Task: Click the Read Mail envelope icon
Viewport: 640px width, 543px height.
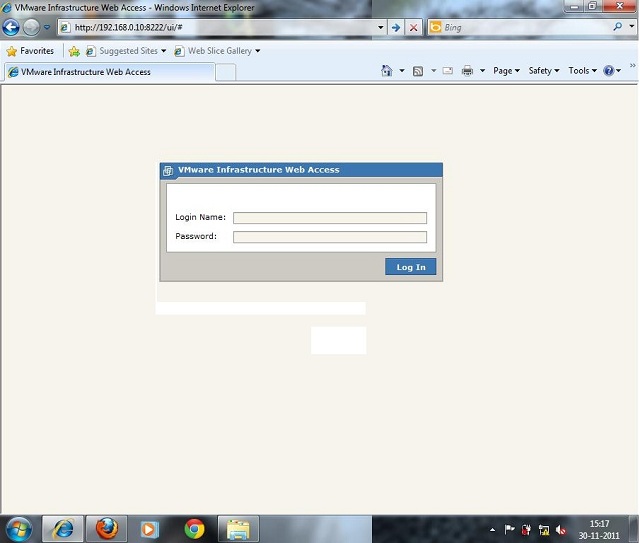Action: point(448,71)
